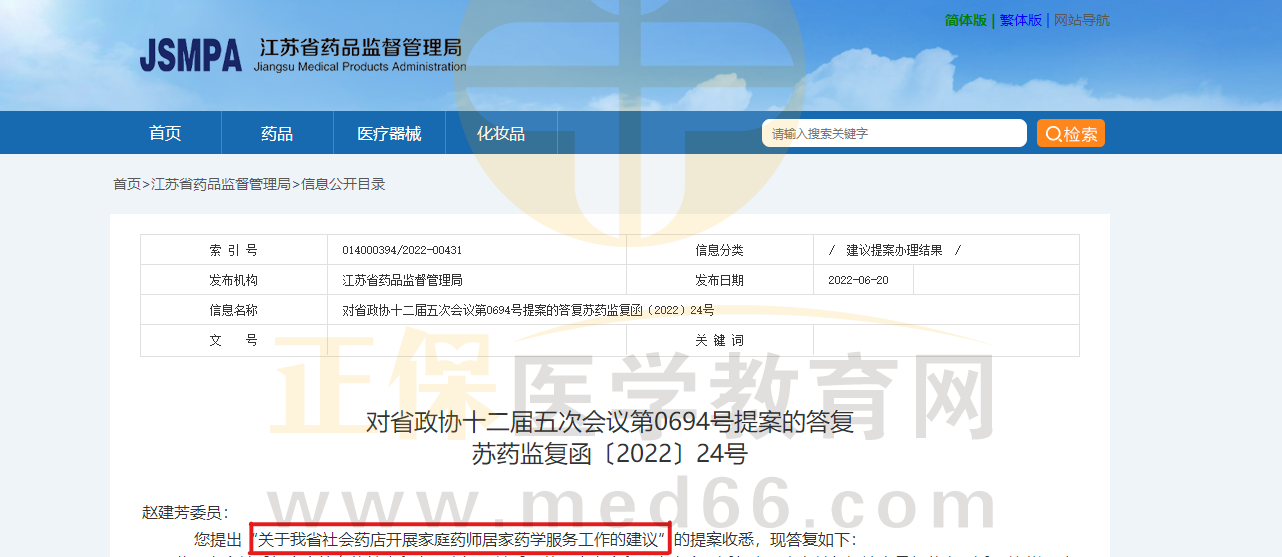Switch to 繁体版 language

tap(1020, 20)
